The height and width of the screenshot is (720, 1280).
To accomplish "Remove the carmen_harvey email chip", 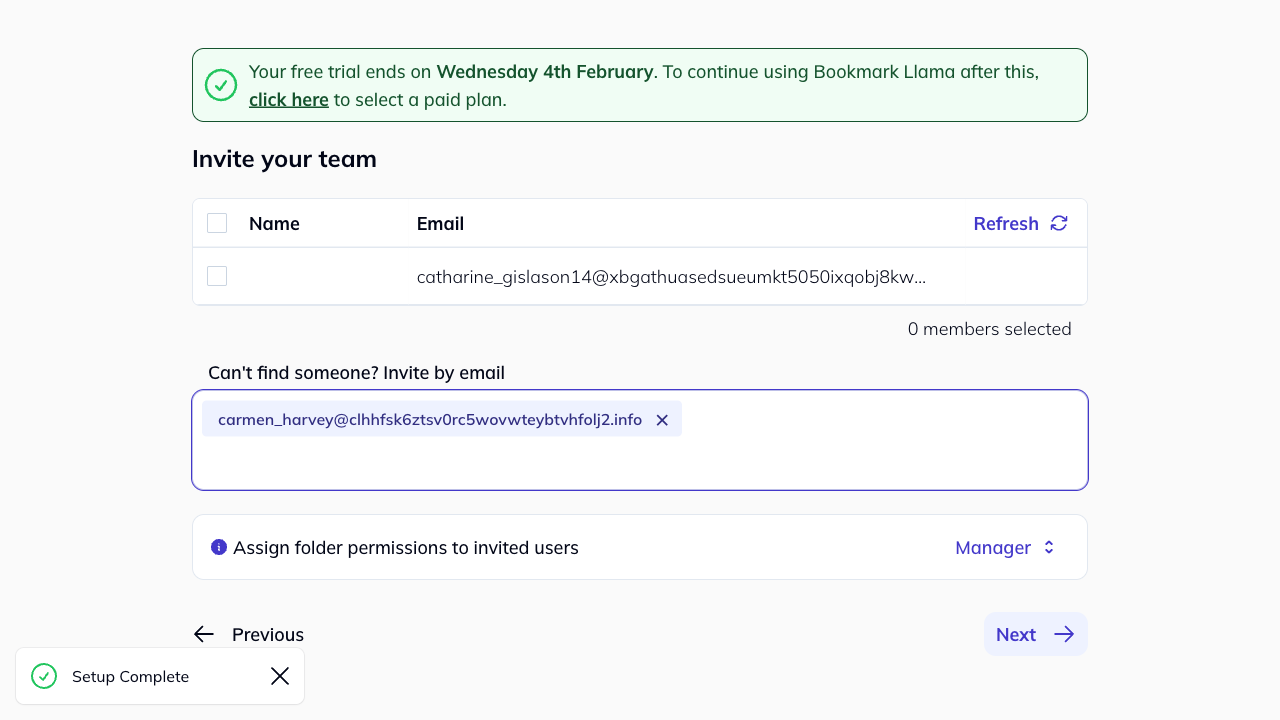I will click(662, 420).
